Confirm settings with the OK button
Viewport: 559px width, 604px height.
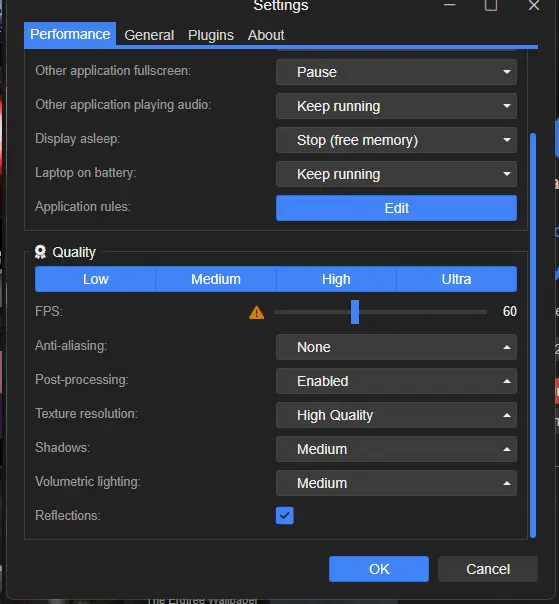point(379,569)
